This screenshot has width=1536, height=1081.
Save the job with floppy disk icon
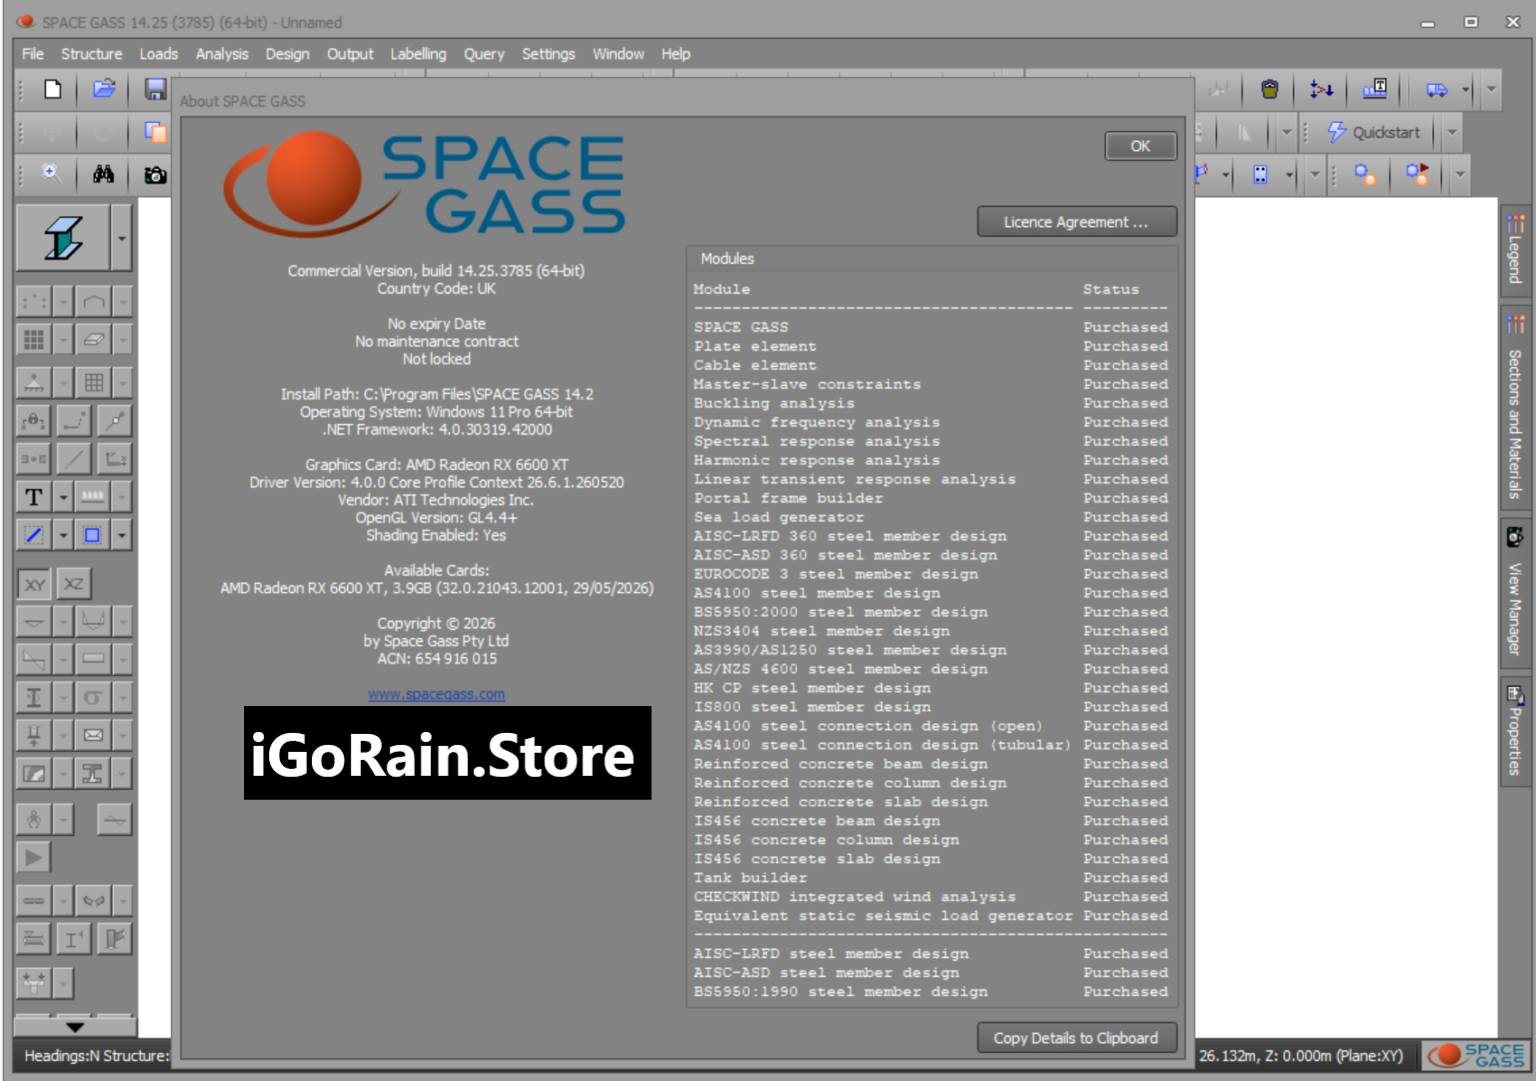click(x=155, y=89)
